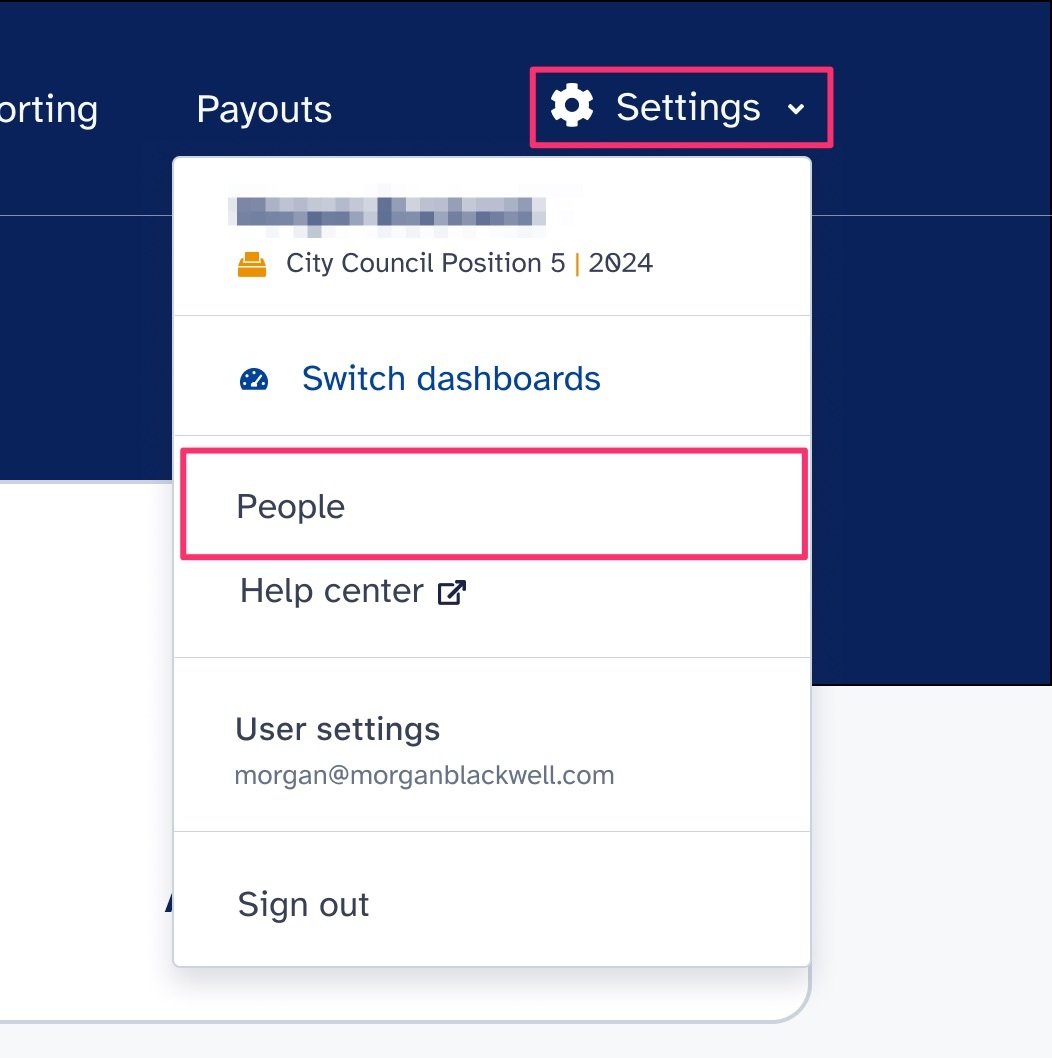
Task: Click the orange separator before 2024
Action: 577,263
